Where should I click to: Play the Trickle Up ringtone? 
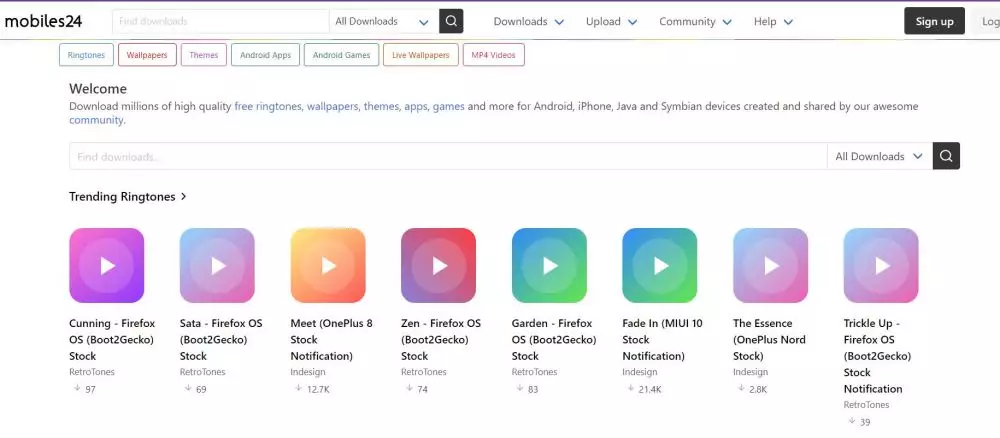(x=881, y=265)
